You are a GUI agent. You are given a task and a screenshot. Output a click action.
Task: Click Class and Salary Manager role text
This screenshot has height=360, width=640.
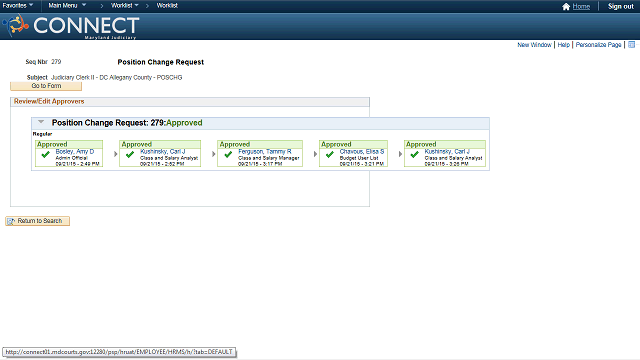(x=269, y=158)
